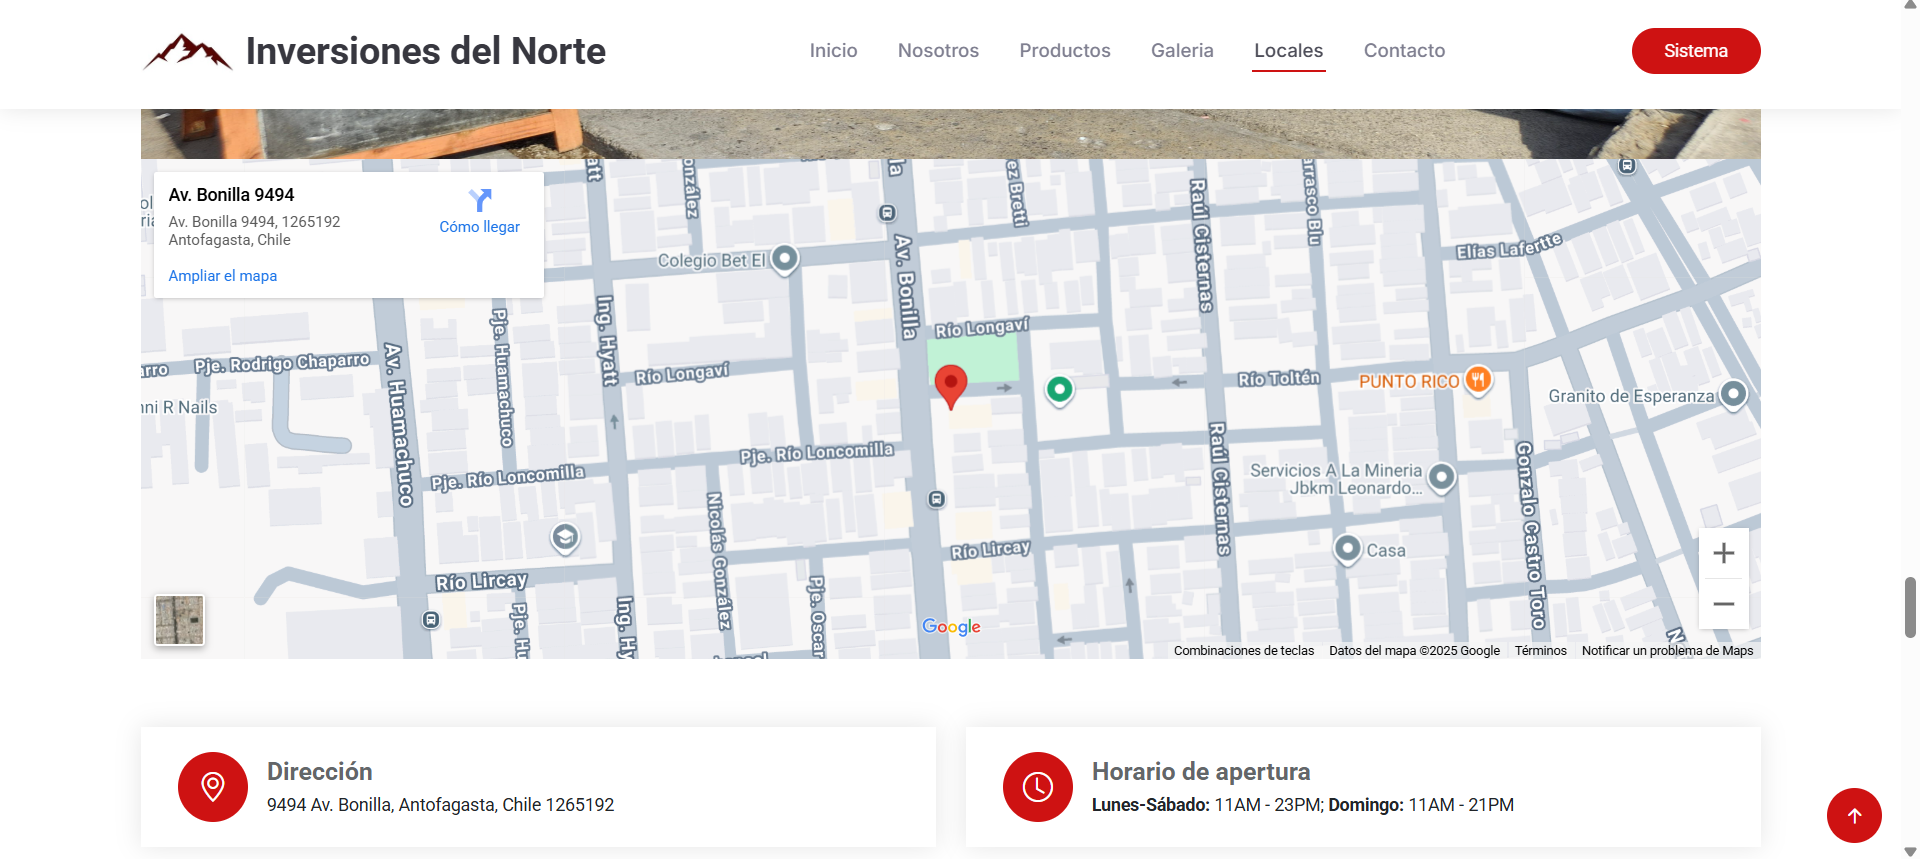Click the Casa place marker
The width and height of the screenshot is (1920, 859).
coord(1348,549)
